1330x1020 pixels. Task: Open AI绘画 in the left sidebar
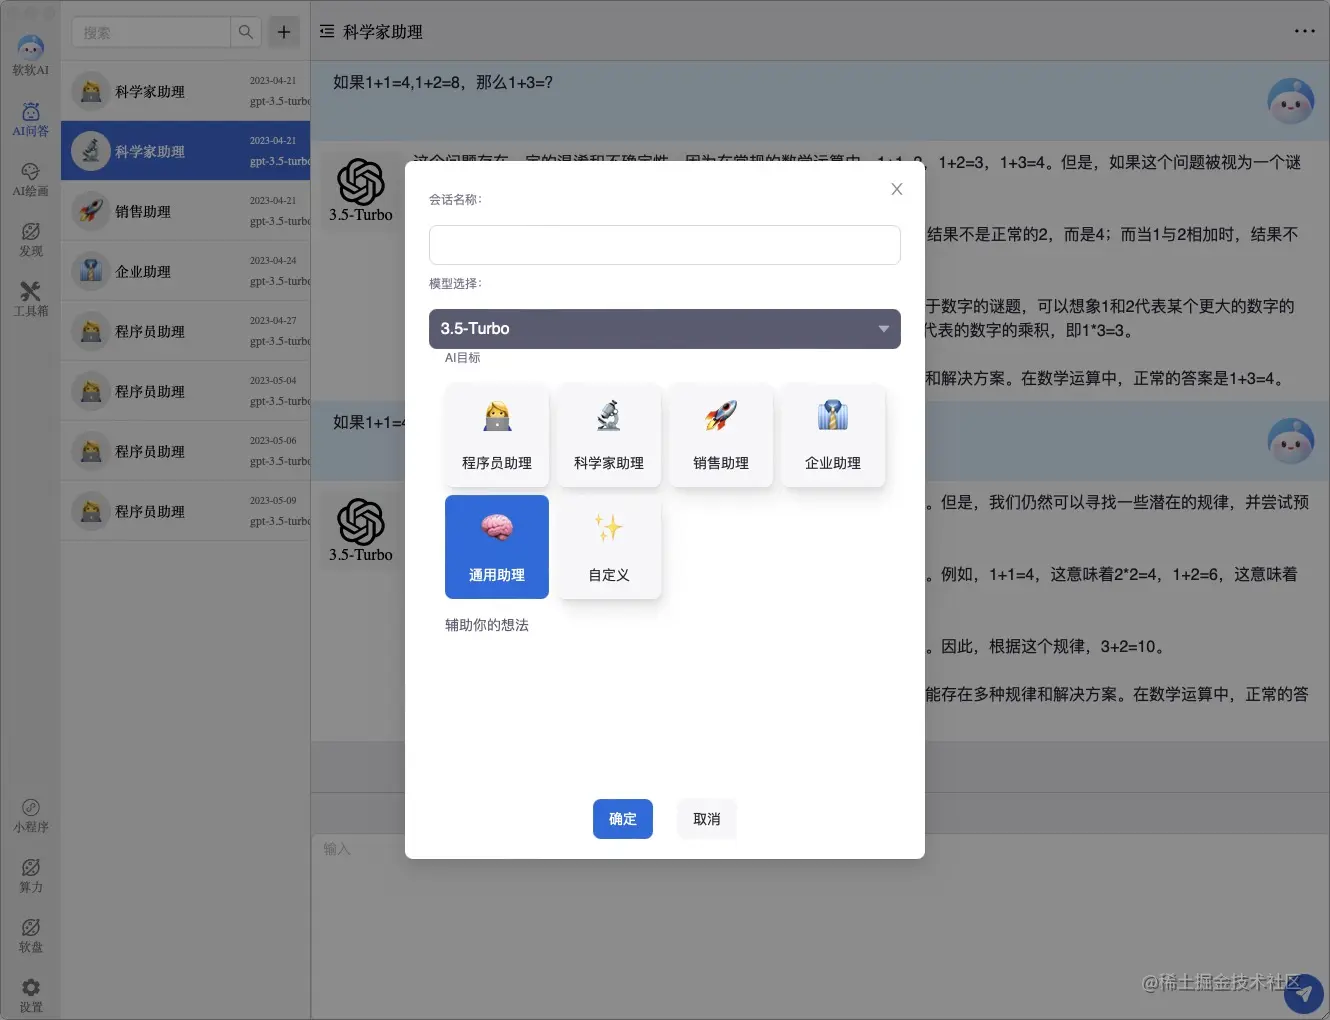tap(30, 179)
